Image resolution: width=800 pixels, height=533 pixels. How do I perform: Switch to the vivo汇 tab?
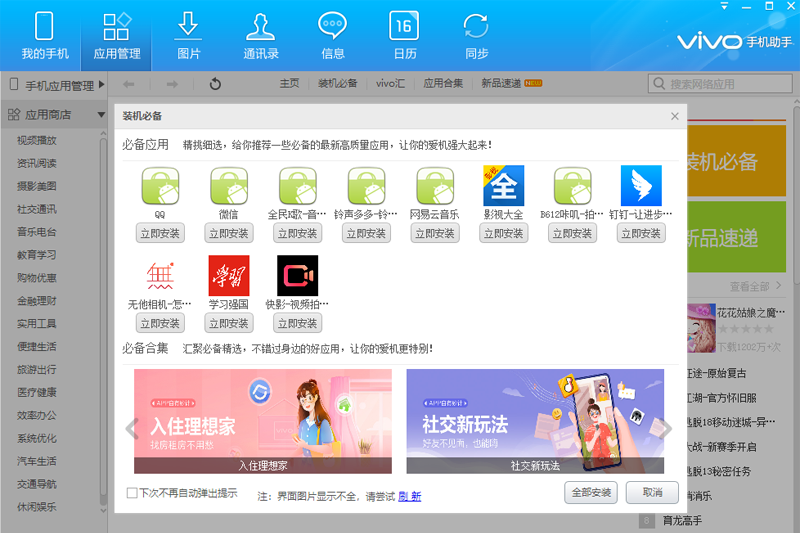pos(390,83)
